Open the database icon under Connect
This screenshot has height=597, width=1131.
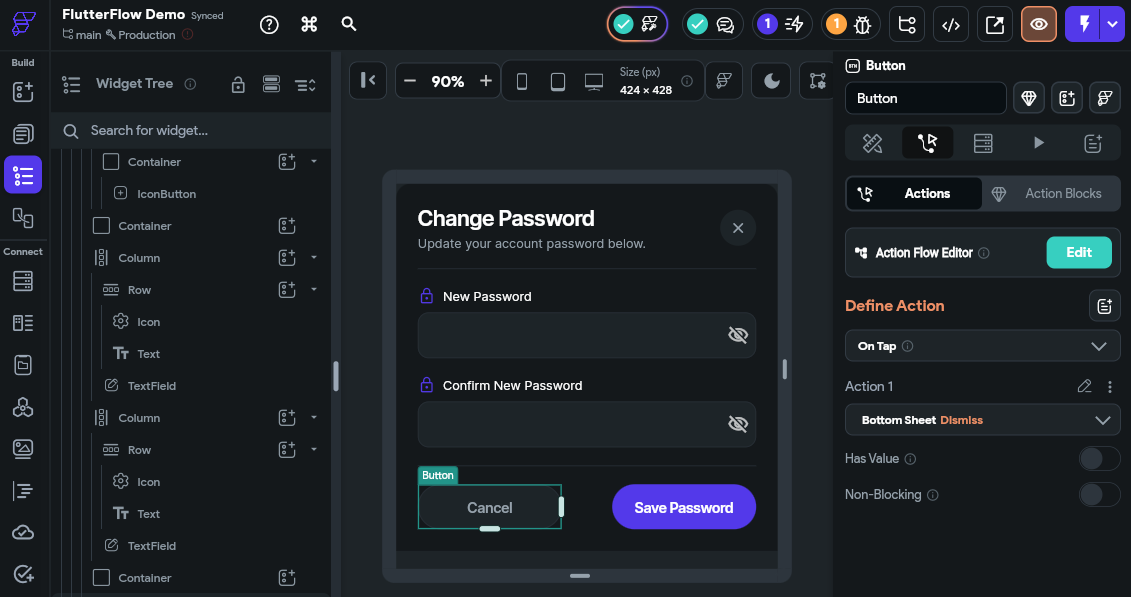(23, 281)
